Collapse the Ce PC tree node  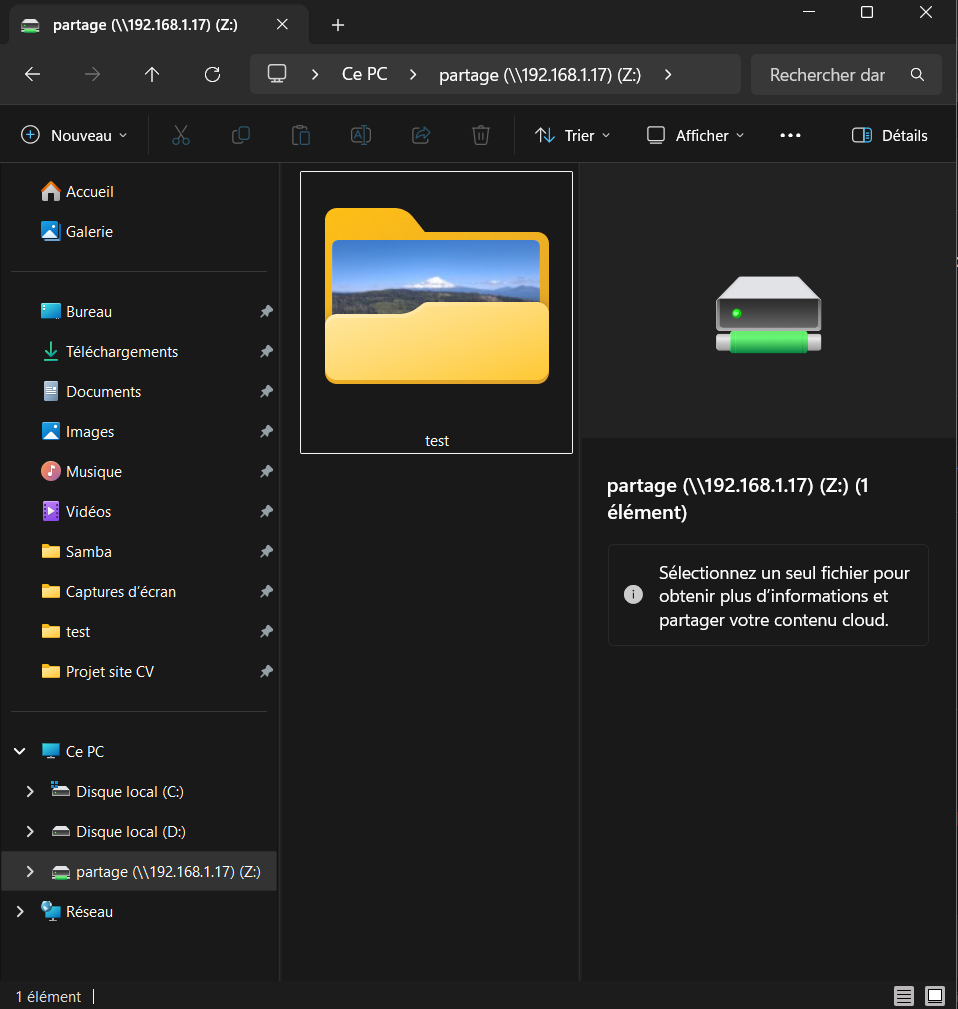(x=19, y=751)
